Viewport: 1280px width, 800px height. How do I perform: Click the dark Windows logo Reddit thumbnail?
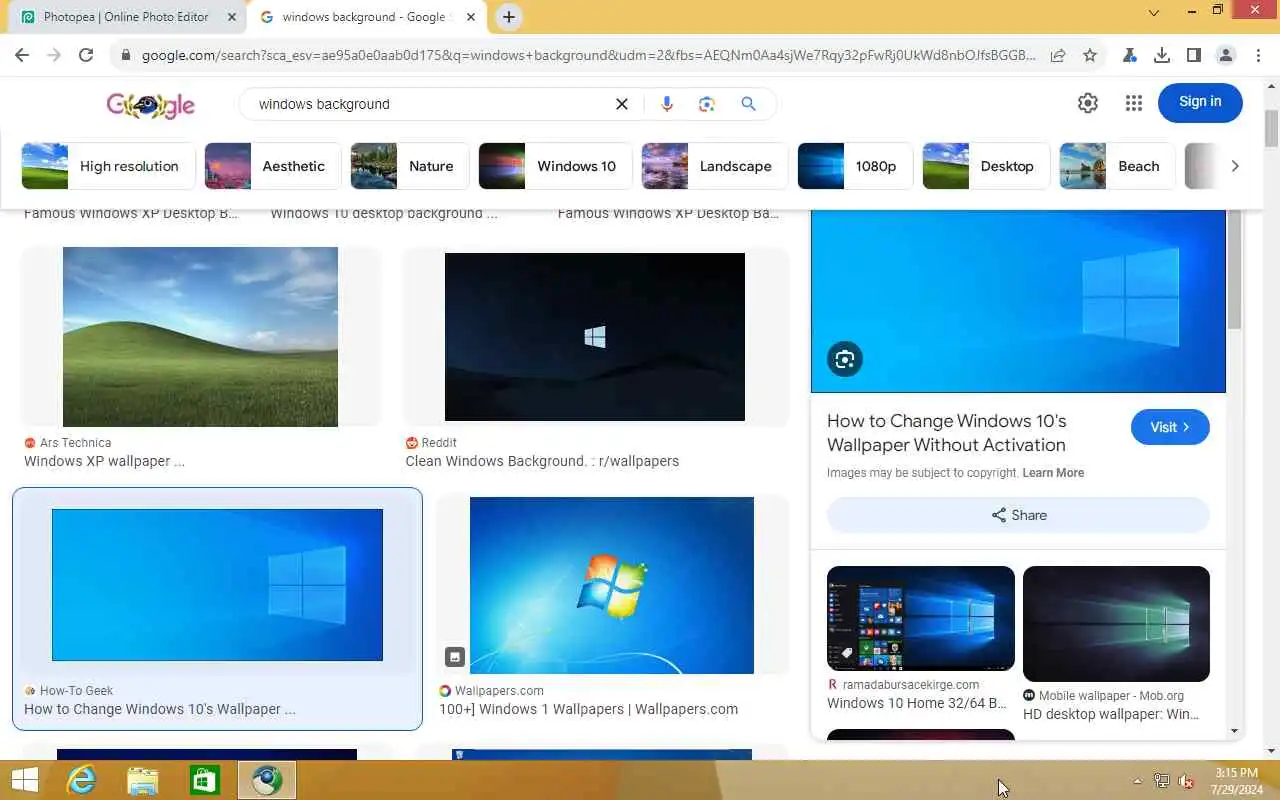(x=595, y=337)
